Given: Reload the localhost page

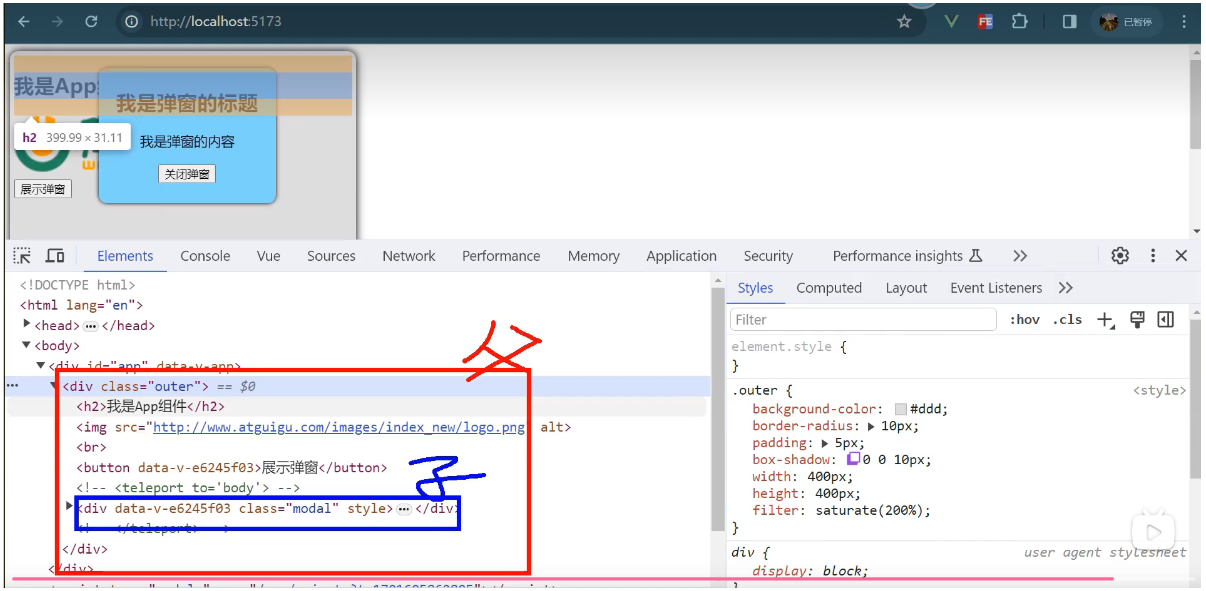Looking at the screenshot, I should click(x=91, y=21).
